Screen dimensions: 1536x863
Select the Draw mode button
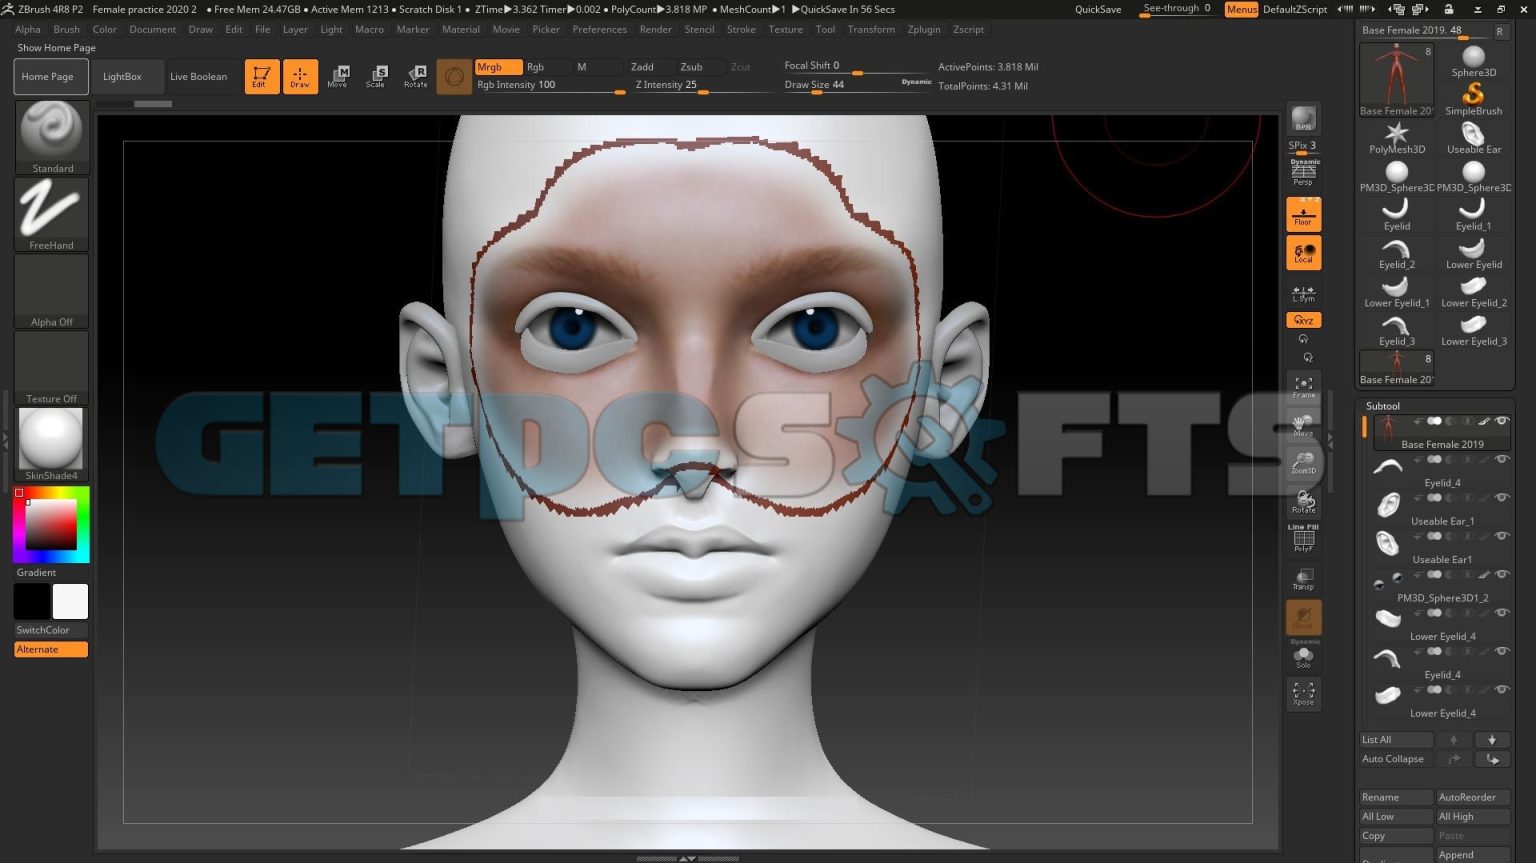300,76
